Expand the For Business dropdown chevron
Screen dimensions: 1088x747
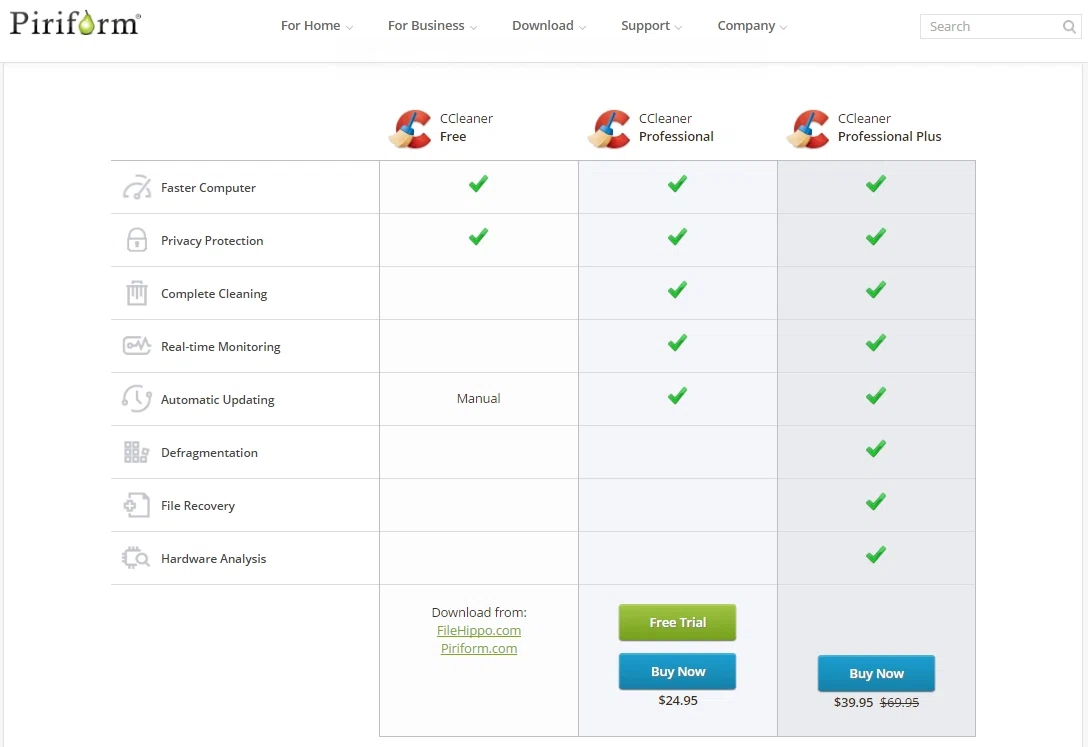(473, 28)
